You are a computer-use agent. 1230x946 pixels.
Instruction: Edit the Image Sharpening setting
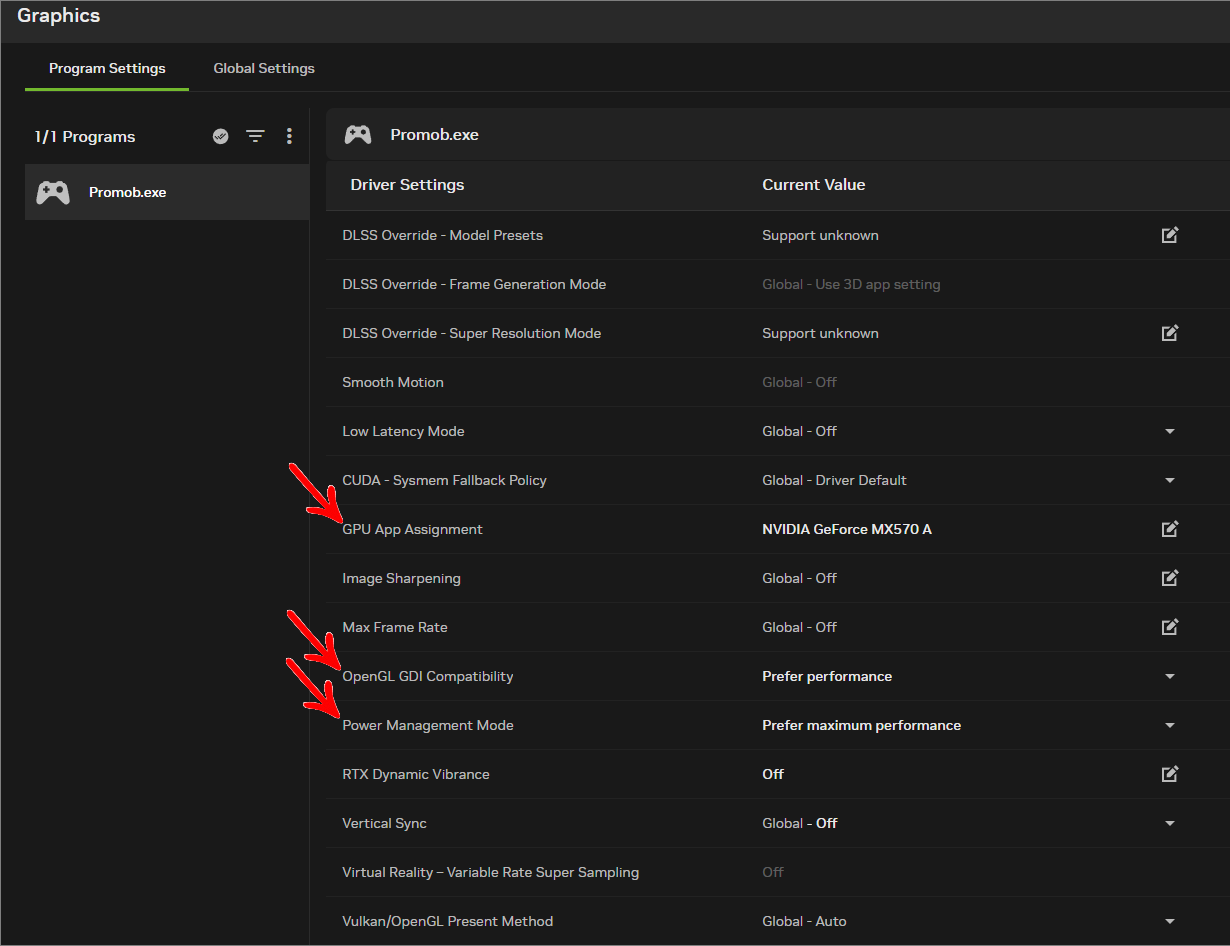1170,578
